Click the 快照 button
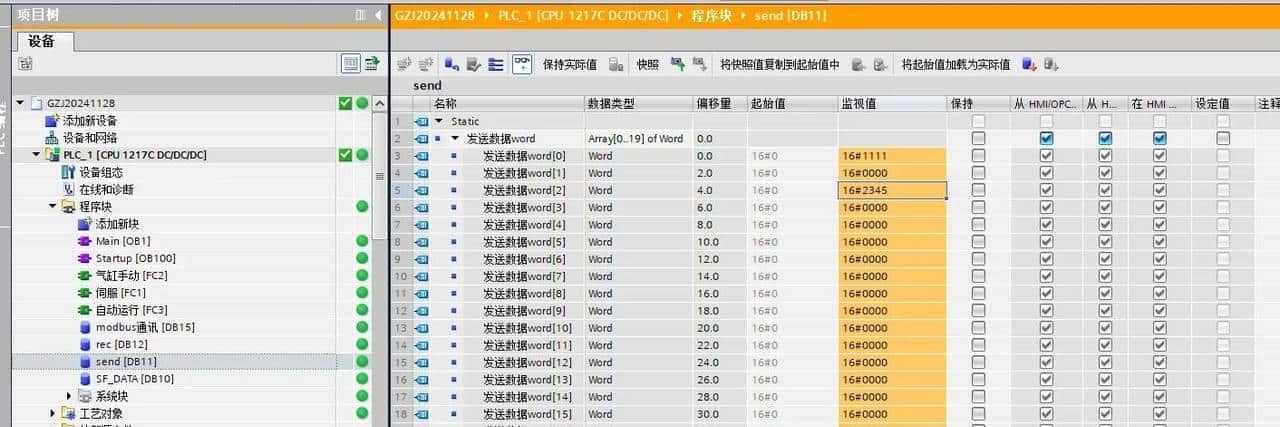 (x=648, y=64)
